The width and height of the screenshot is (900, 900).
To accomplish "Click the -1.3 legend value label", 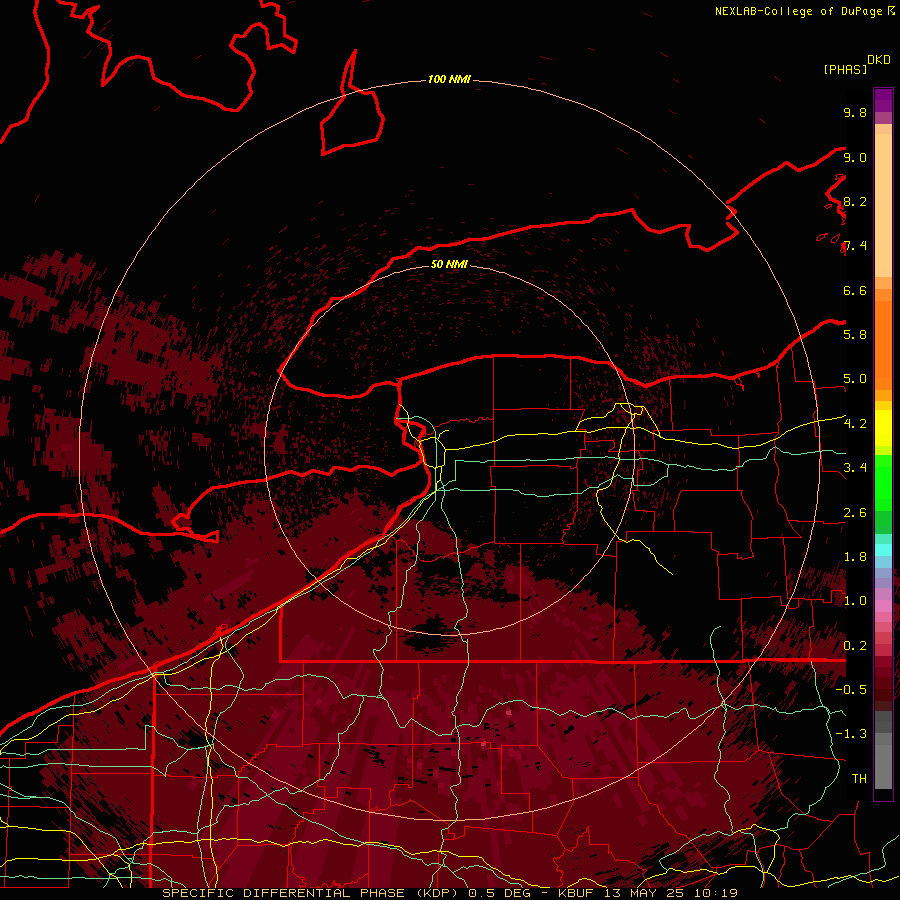I will point(851,734).
